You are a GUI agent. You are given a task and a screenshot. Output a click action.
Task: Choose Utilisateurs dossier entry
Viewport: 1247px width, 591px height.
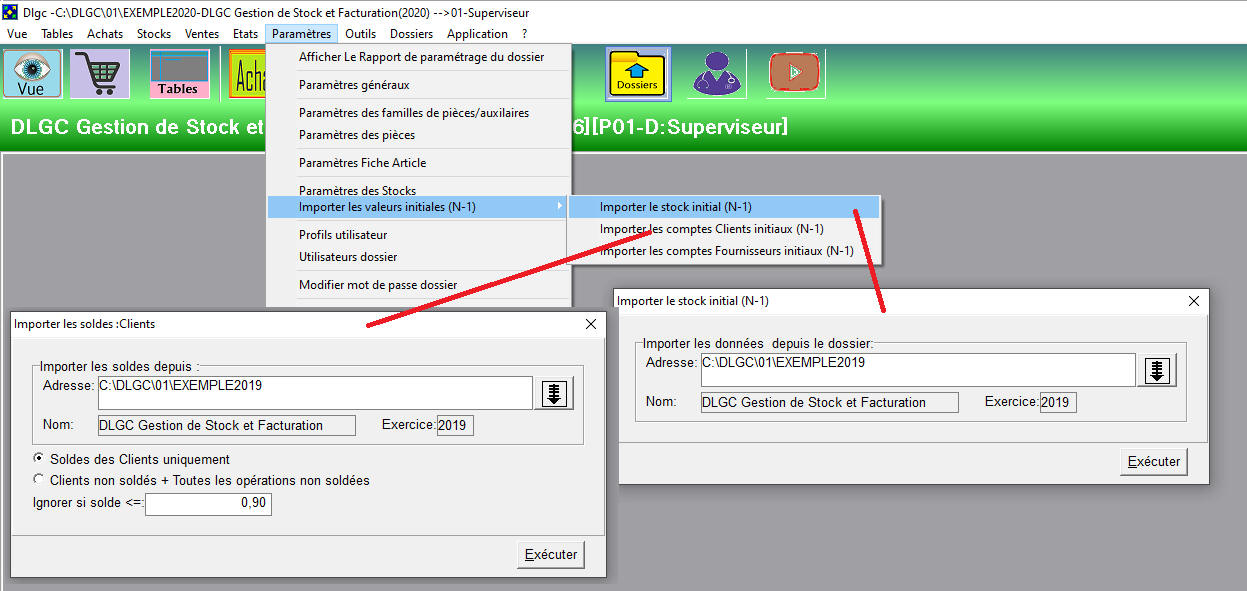tap(419, 257)
